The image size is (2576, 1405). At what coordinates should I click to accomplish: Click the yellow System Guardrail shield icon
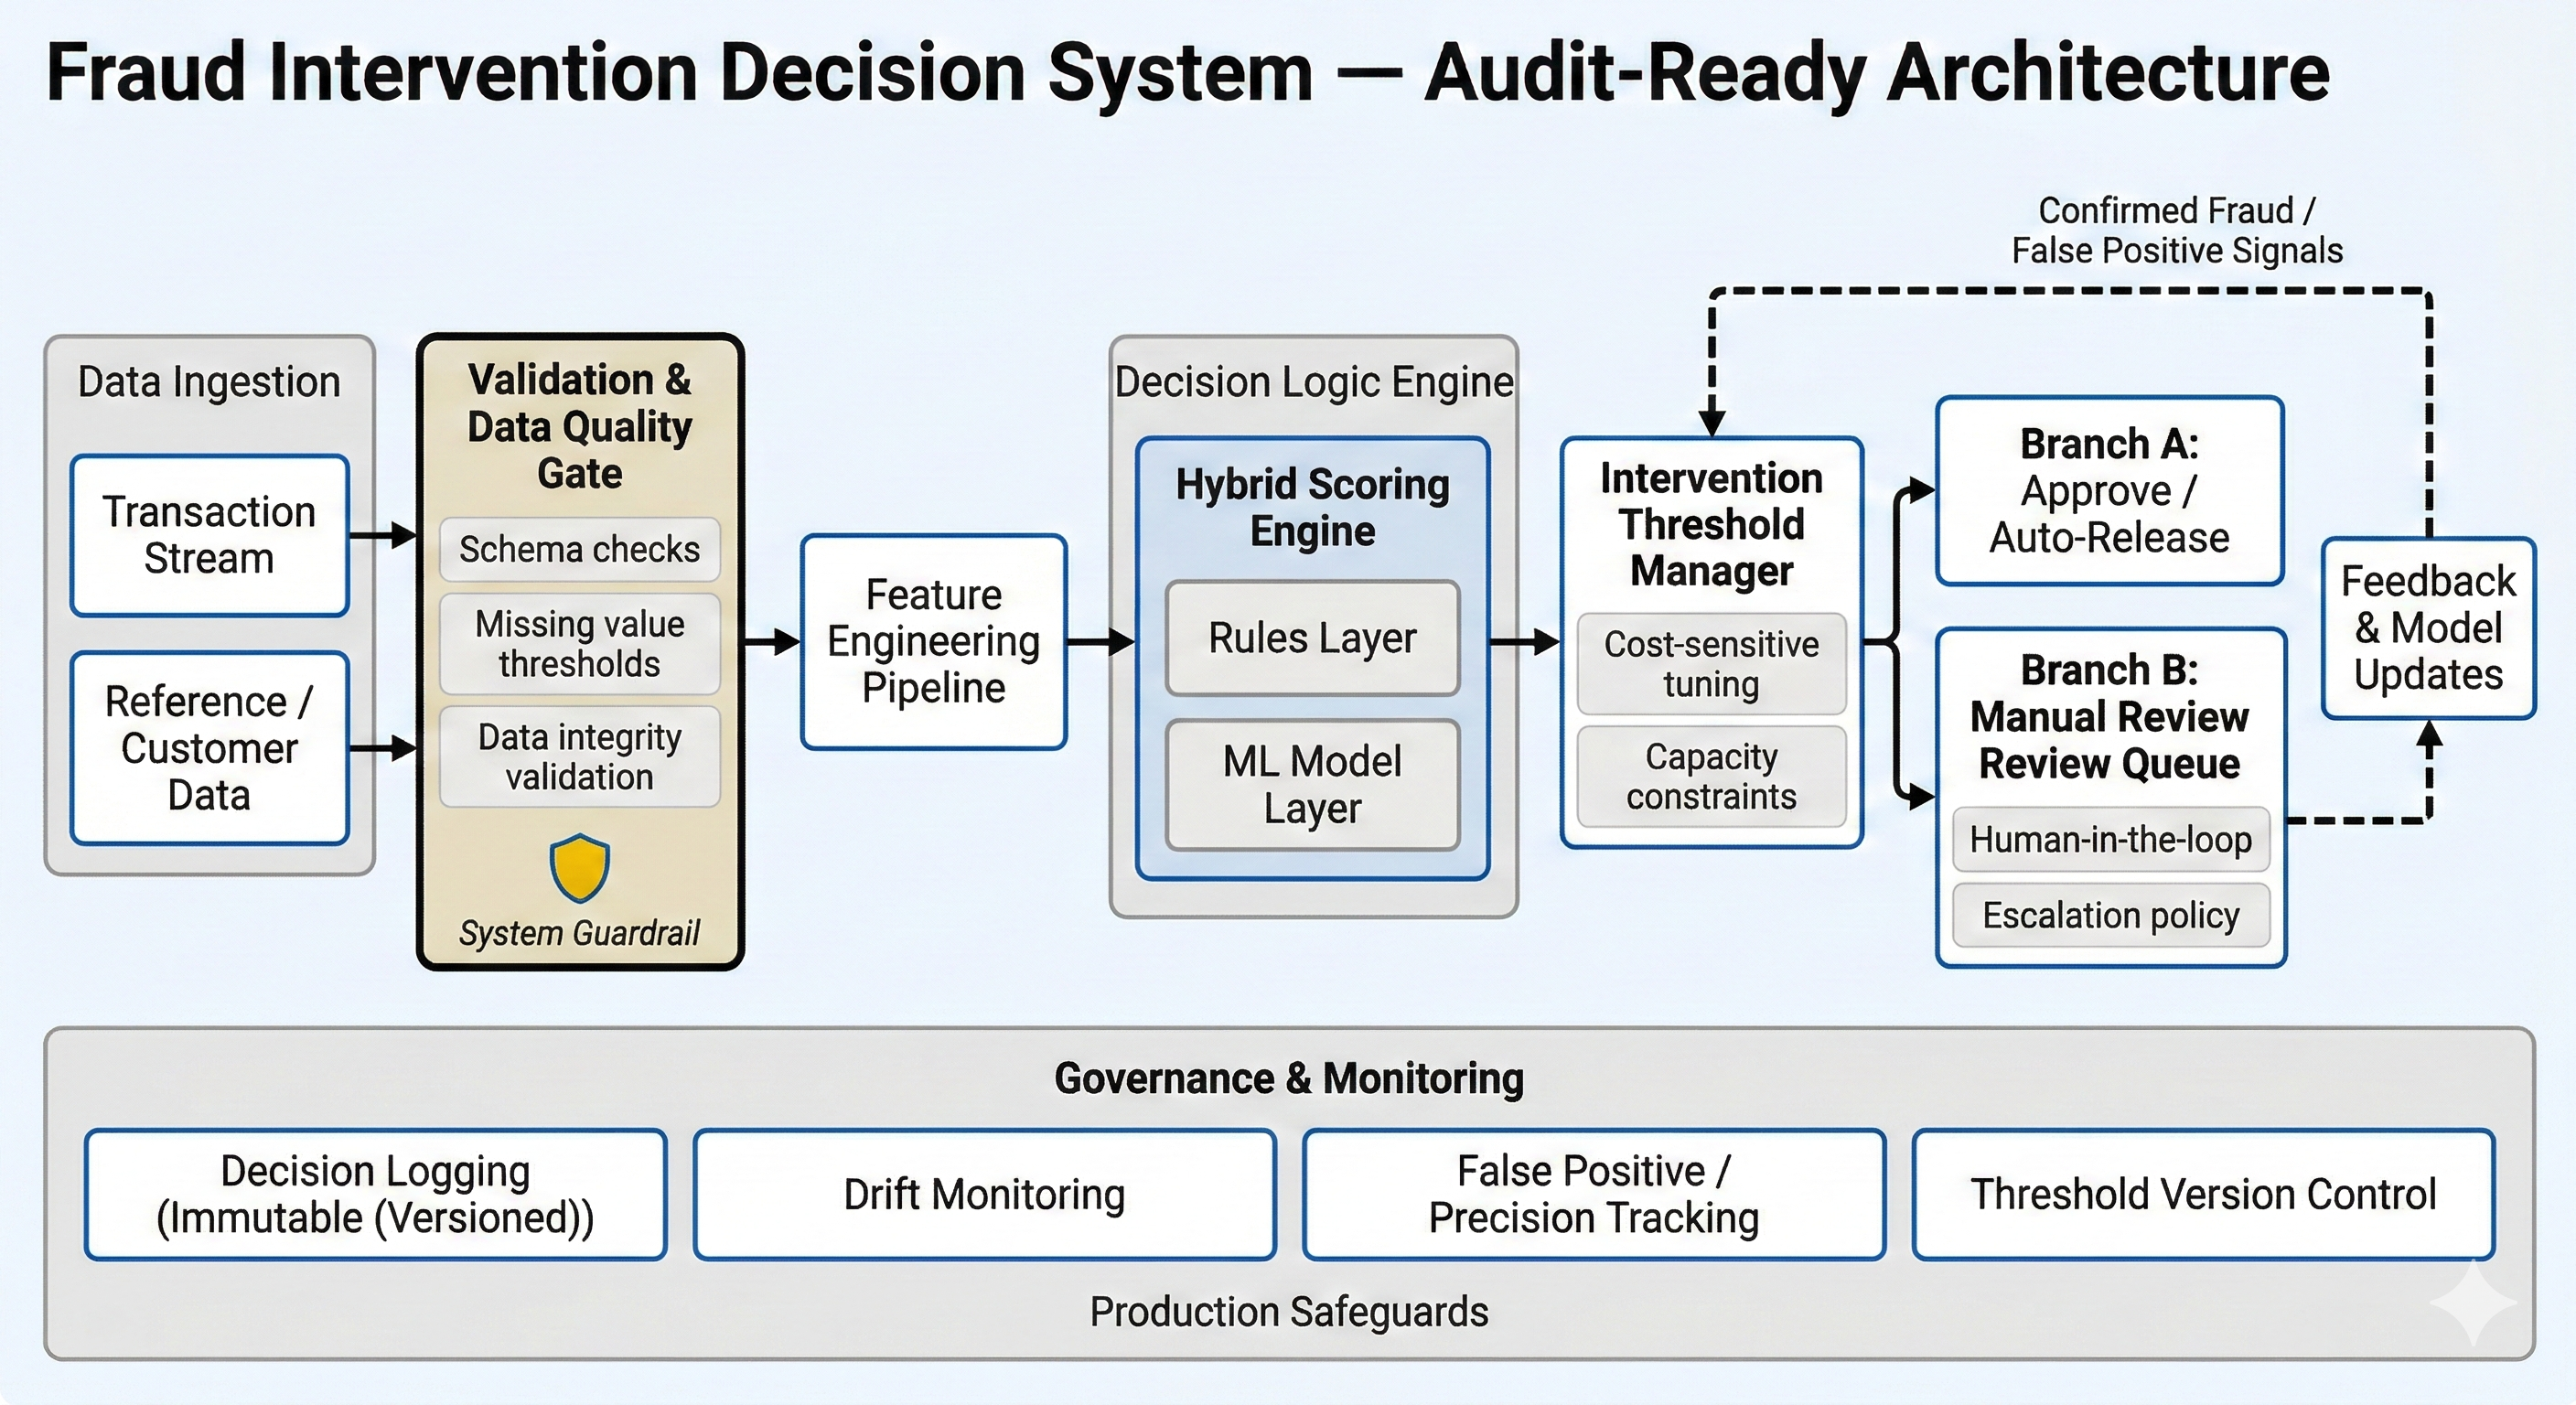579,868
